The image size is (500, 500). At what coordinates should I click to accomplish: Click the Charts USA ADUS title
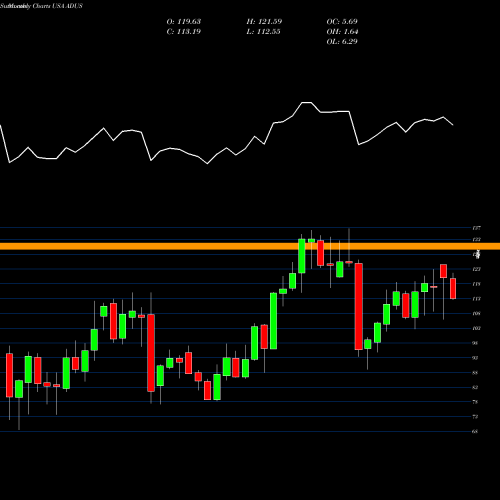pos(58,6)
